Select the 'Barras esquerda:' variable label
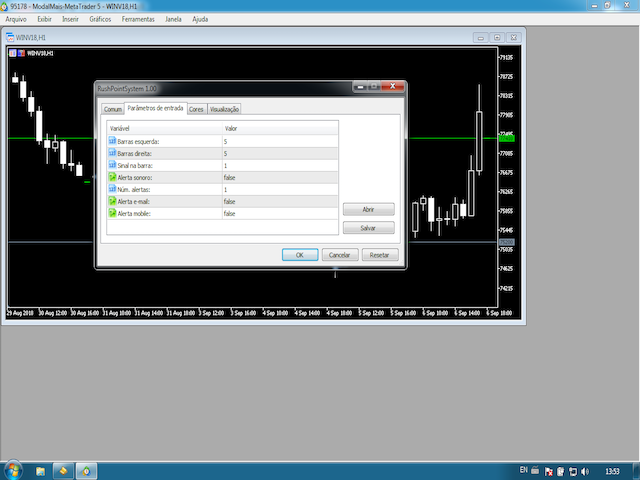The width and height of the screenshot is (640, 480). [x=138, y=142]
